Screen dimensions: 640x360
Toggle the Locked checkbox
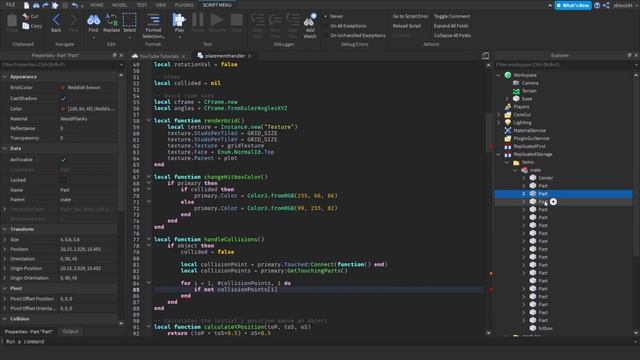point(63,180)
